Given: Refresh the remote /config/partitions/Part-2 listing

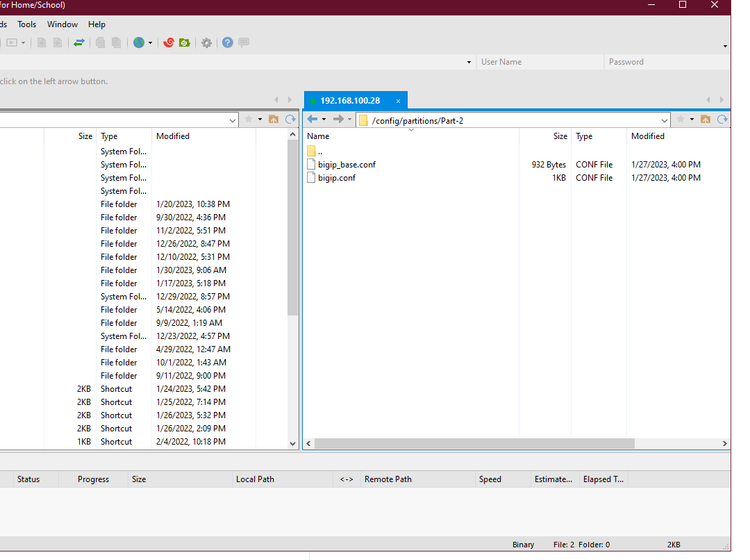Looking at the screenshot, I should 722,119.
